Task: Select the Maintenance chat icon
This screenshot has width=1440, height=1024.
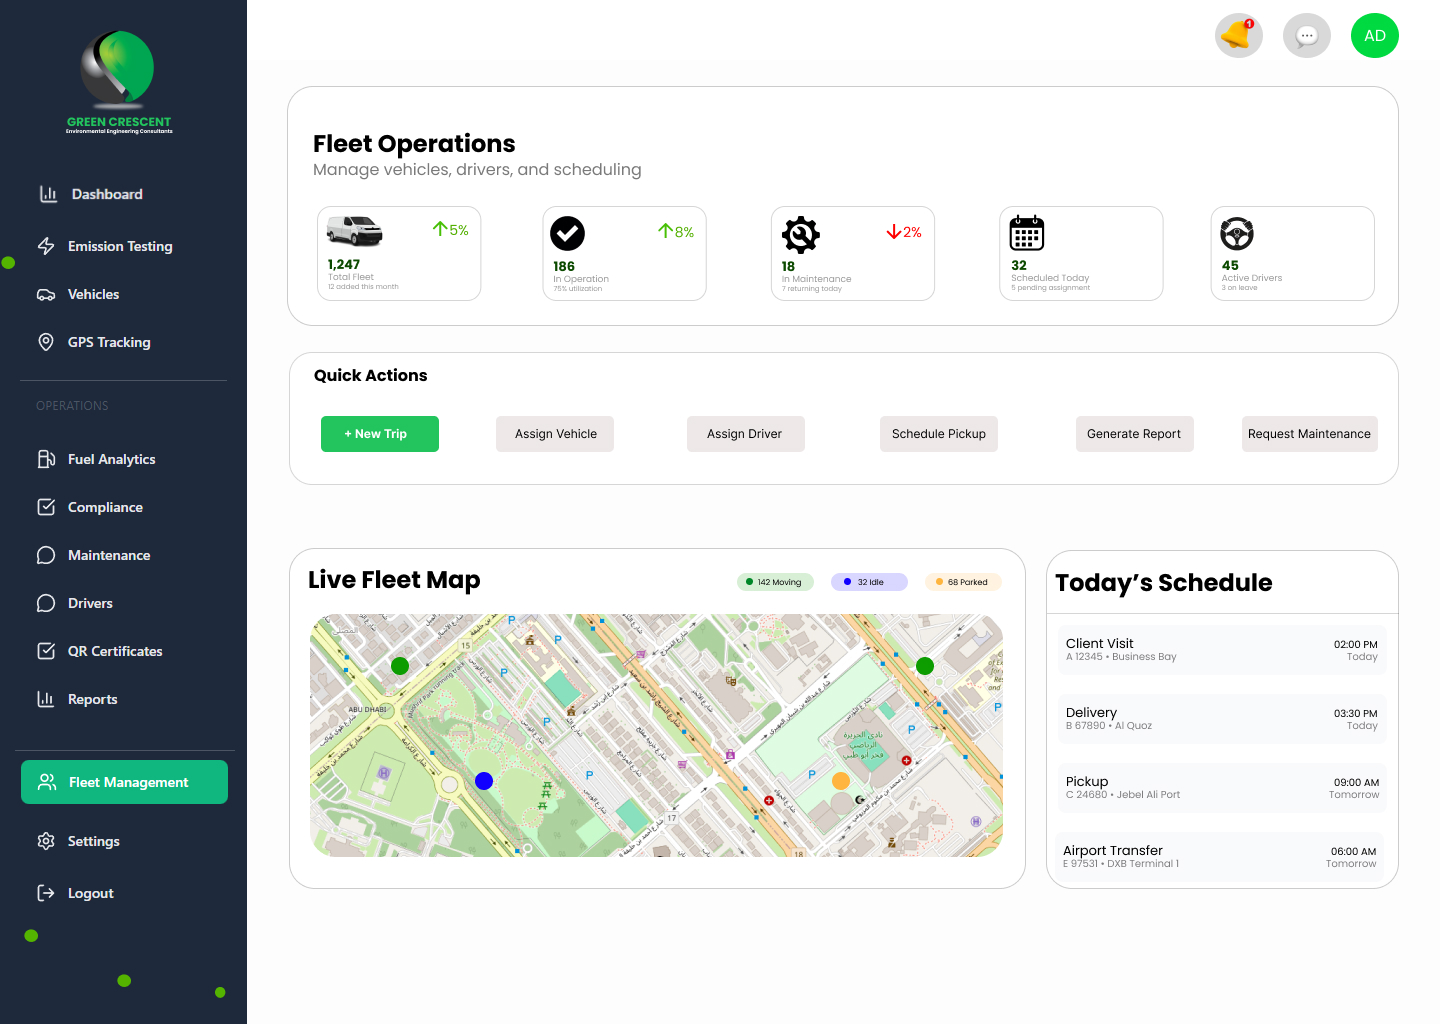Action: [47, 555]
